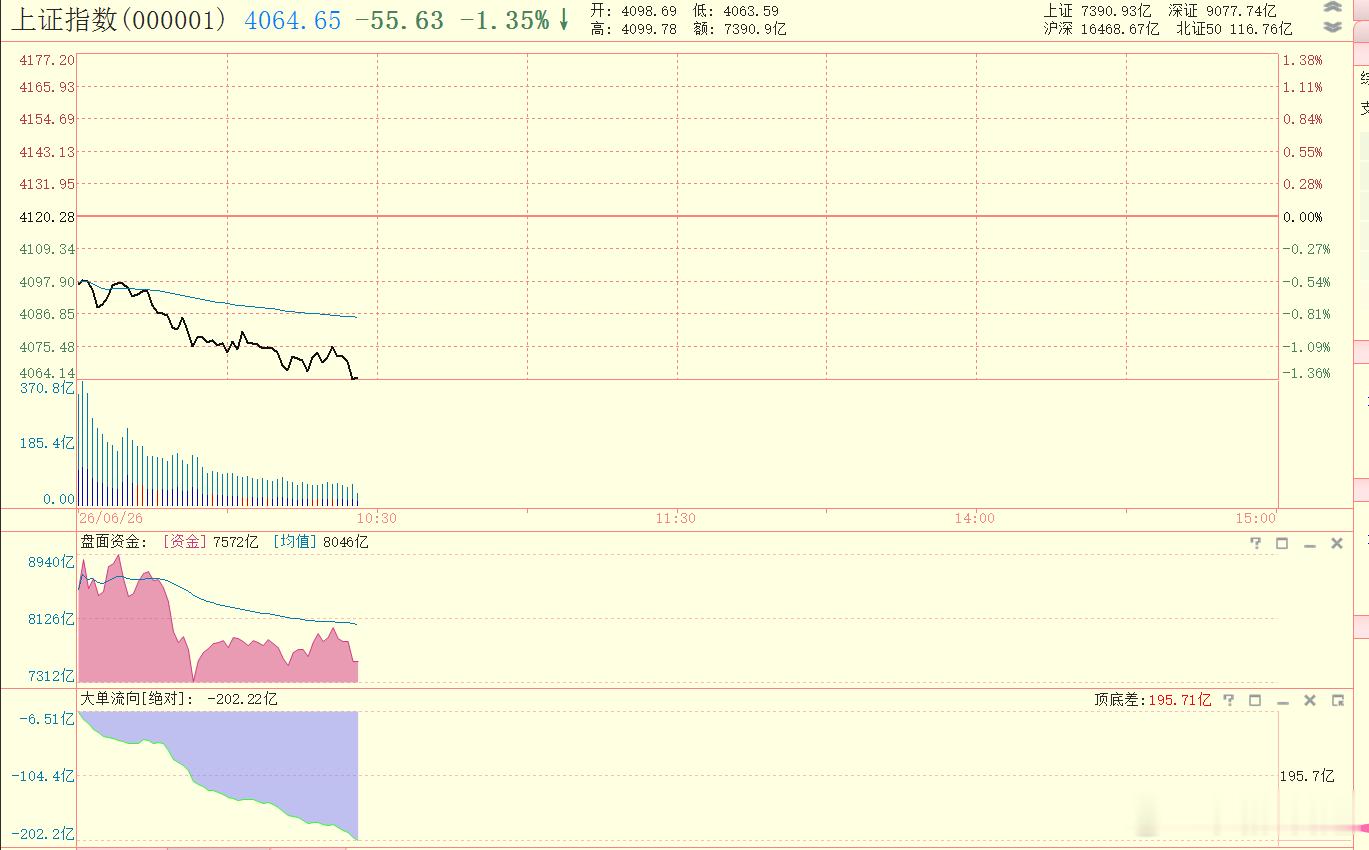Click the 大单流向[绝对] panel label

point(135,699)
